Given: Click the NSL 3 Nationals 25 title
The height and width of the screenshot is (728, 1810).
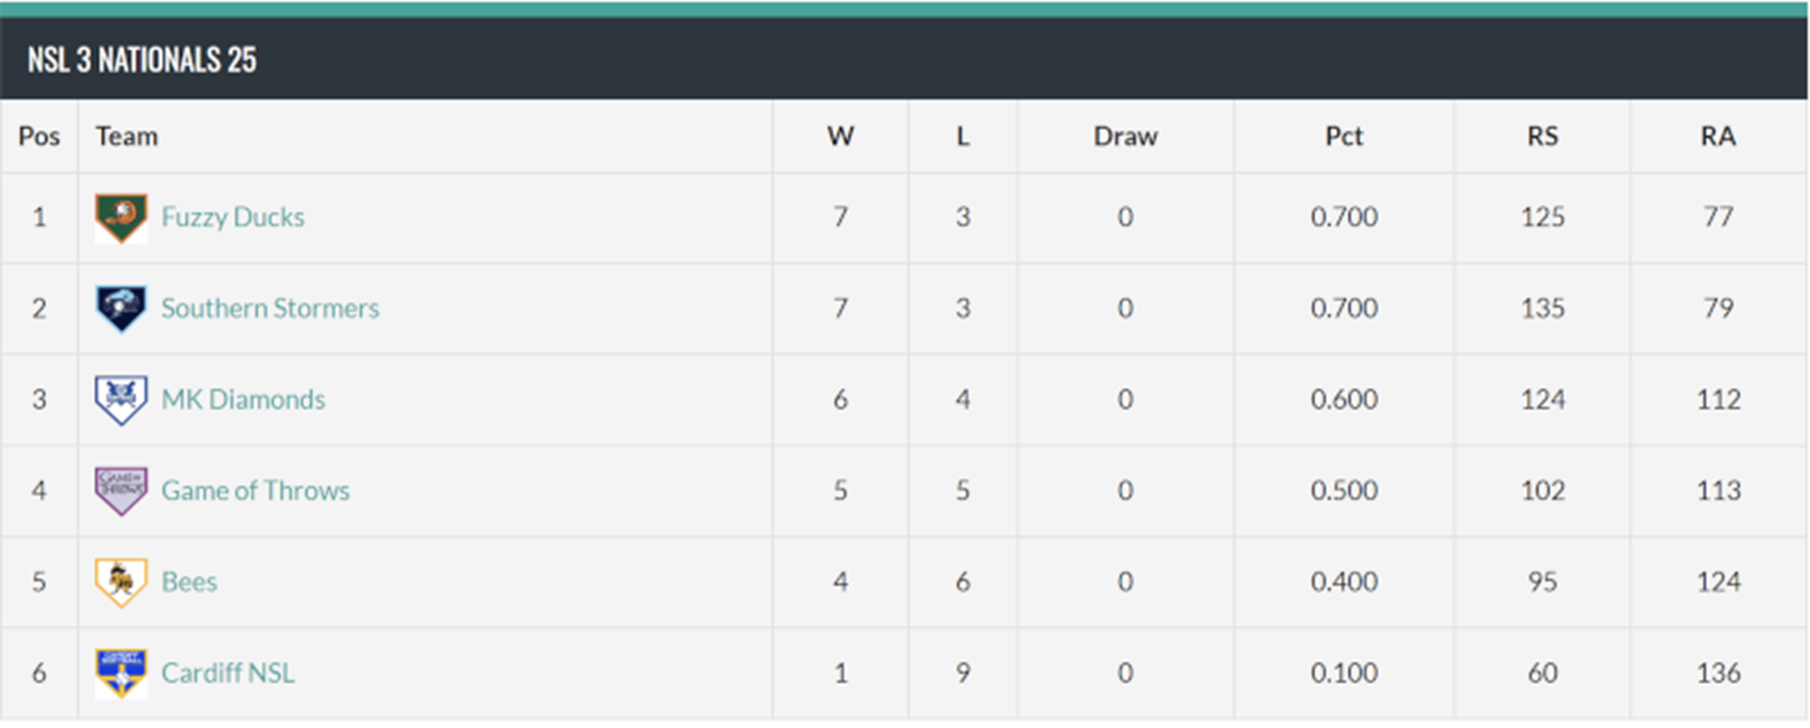Looking at the screenshot, I should [142, 60].
